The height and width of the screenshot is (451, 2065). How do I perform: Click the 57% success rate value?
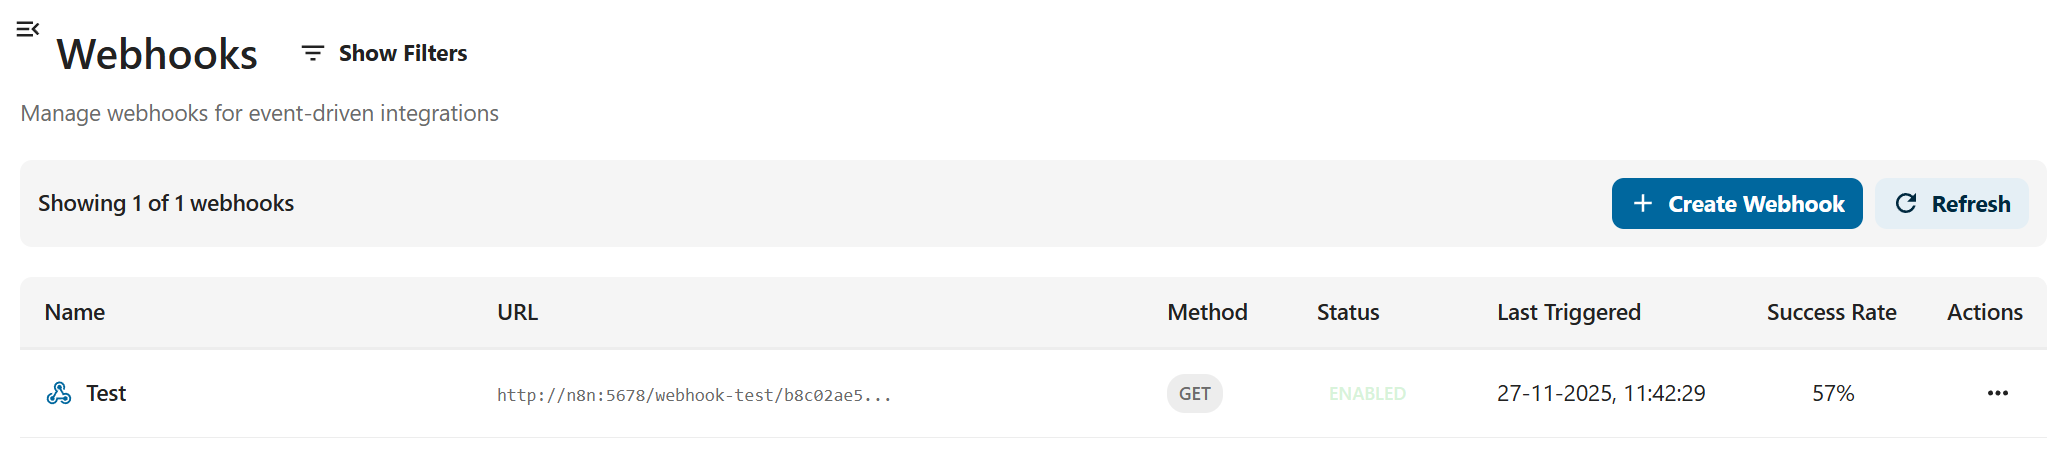[1833, 393]
